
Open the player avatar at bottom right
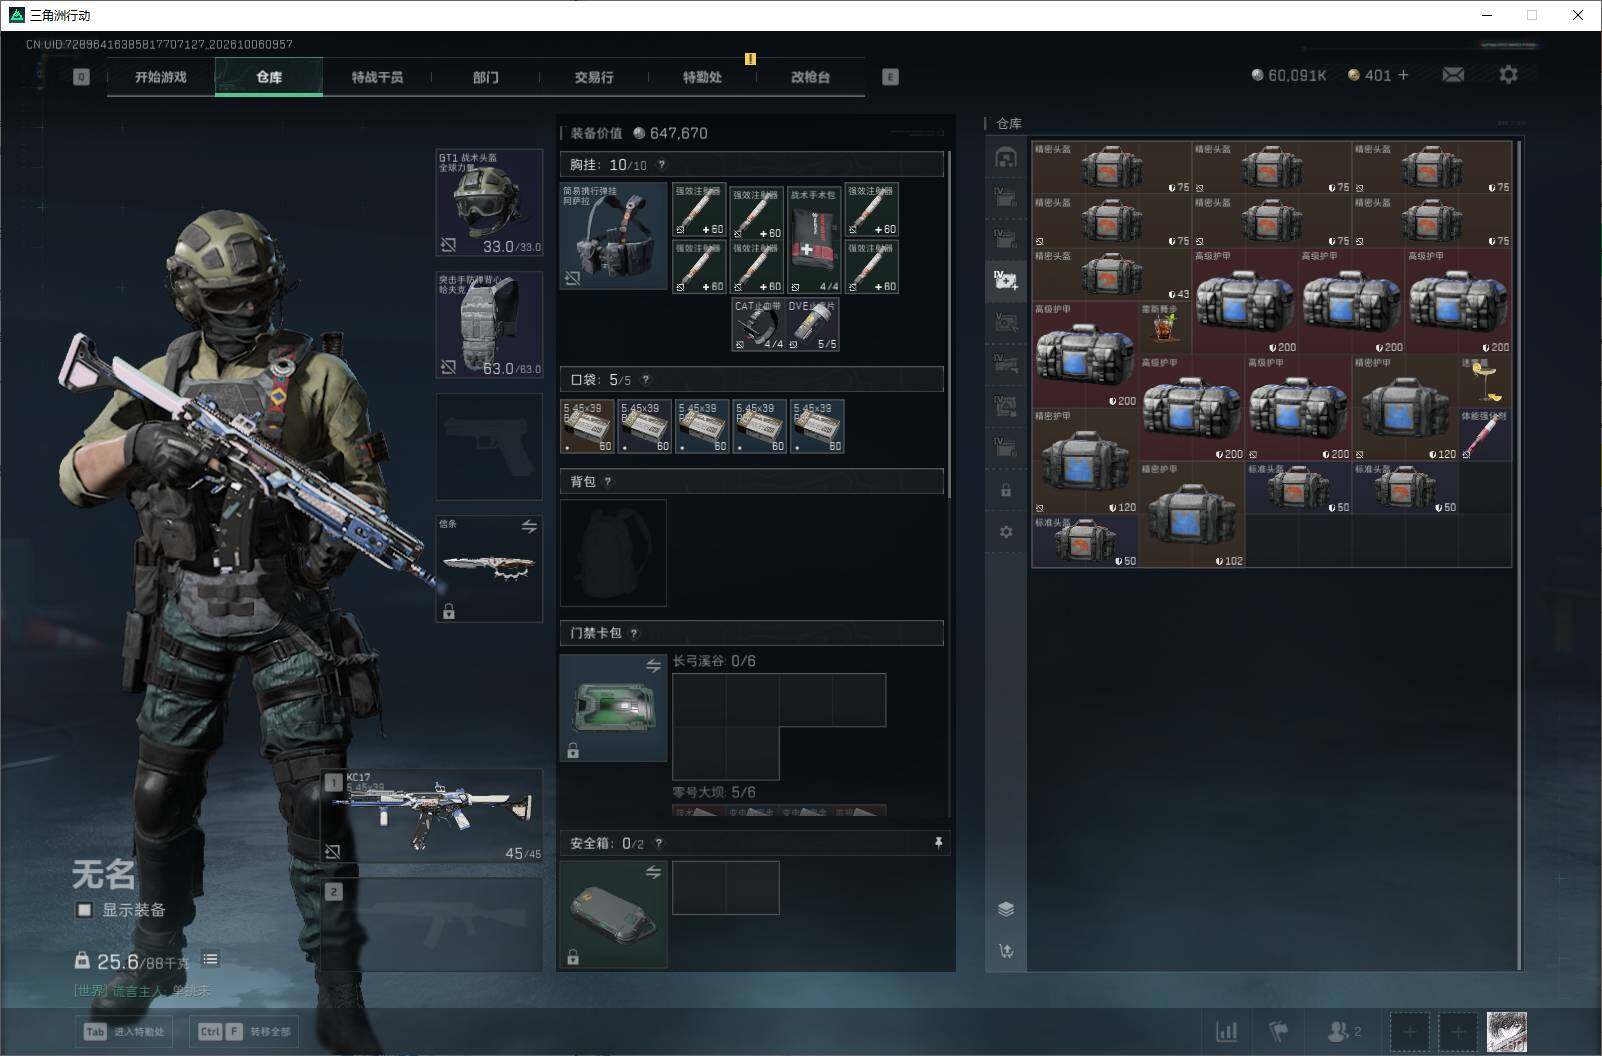click(x=1507, y=1032)
